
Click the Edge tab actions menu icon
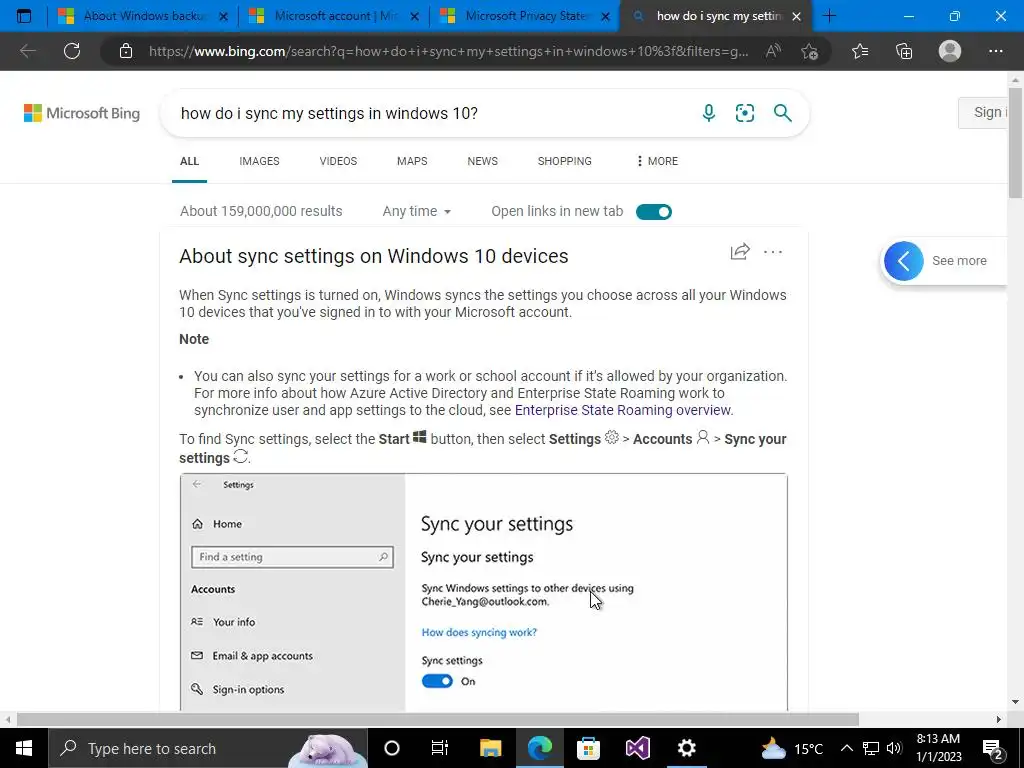[x=24, y=16]
